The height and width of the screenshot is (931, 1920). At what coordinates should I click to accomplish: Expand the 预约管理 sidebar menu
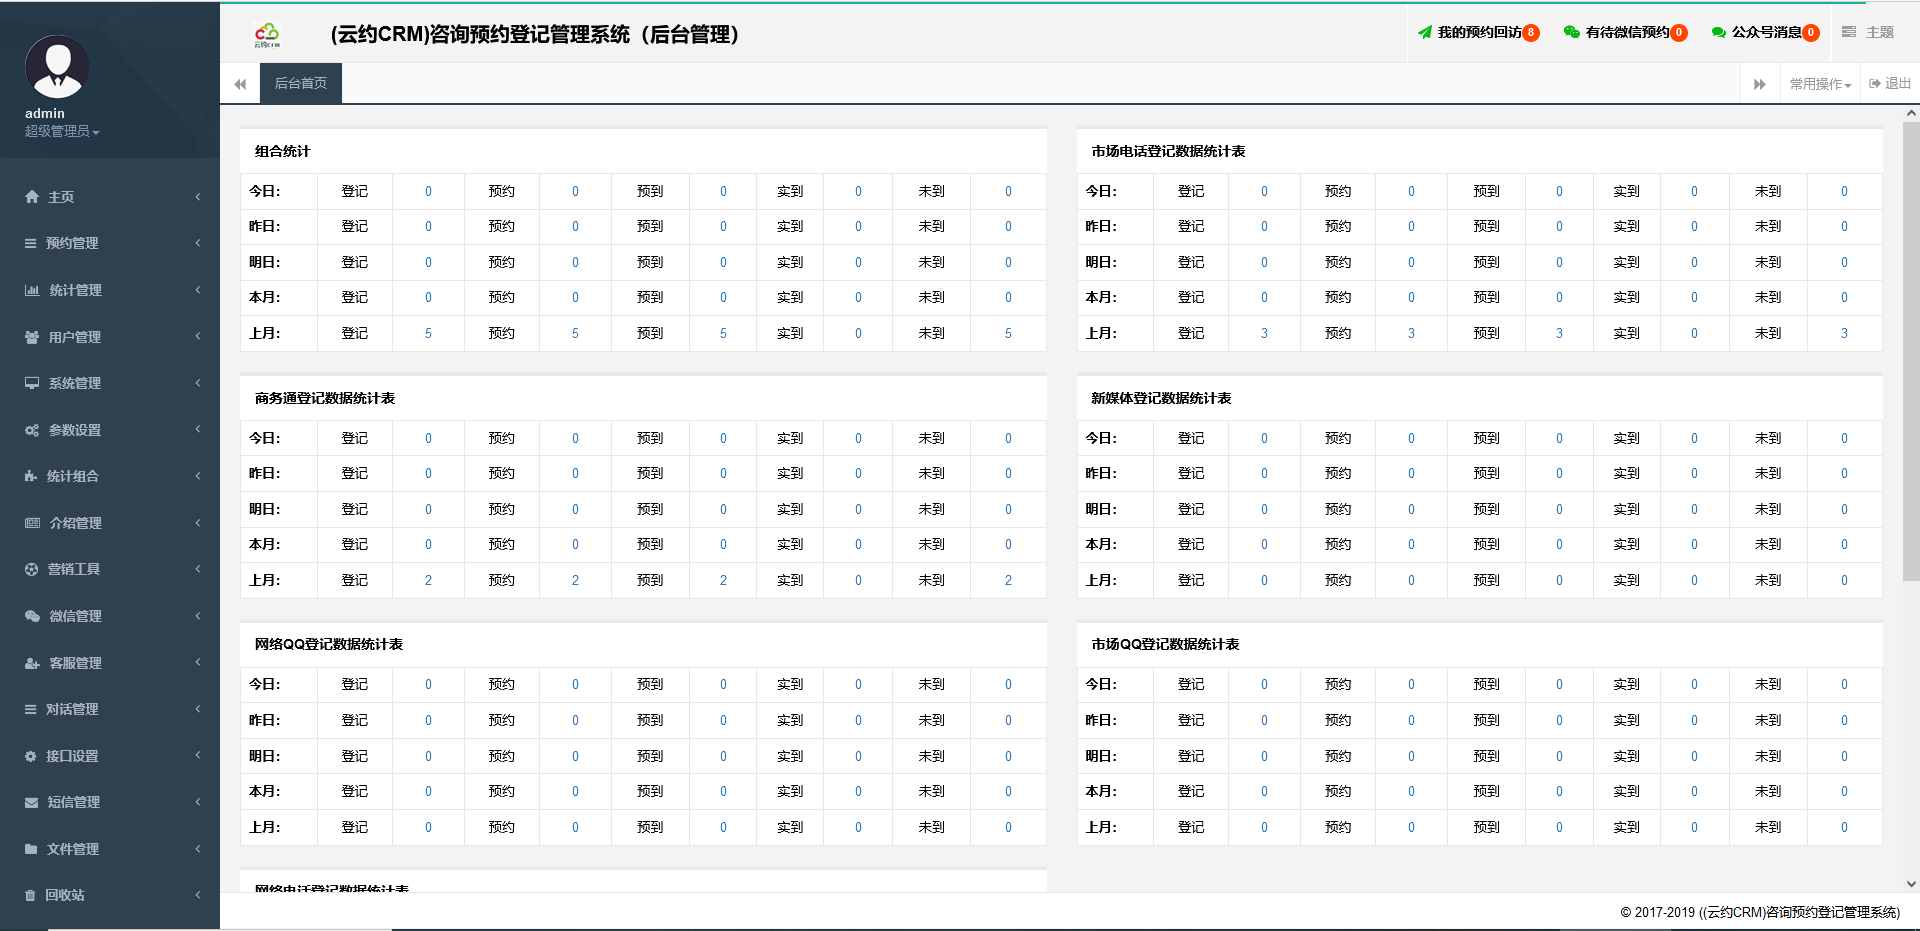(x=110, y=243)
